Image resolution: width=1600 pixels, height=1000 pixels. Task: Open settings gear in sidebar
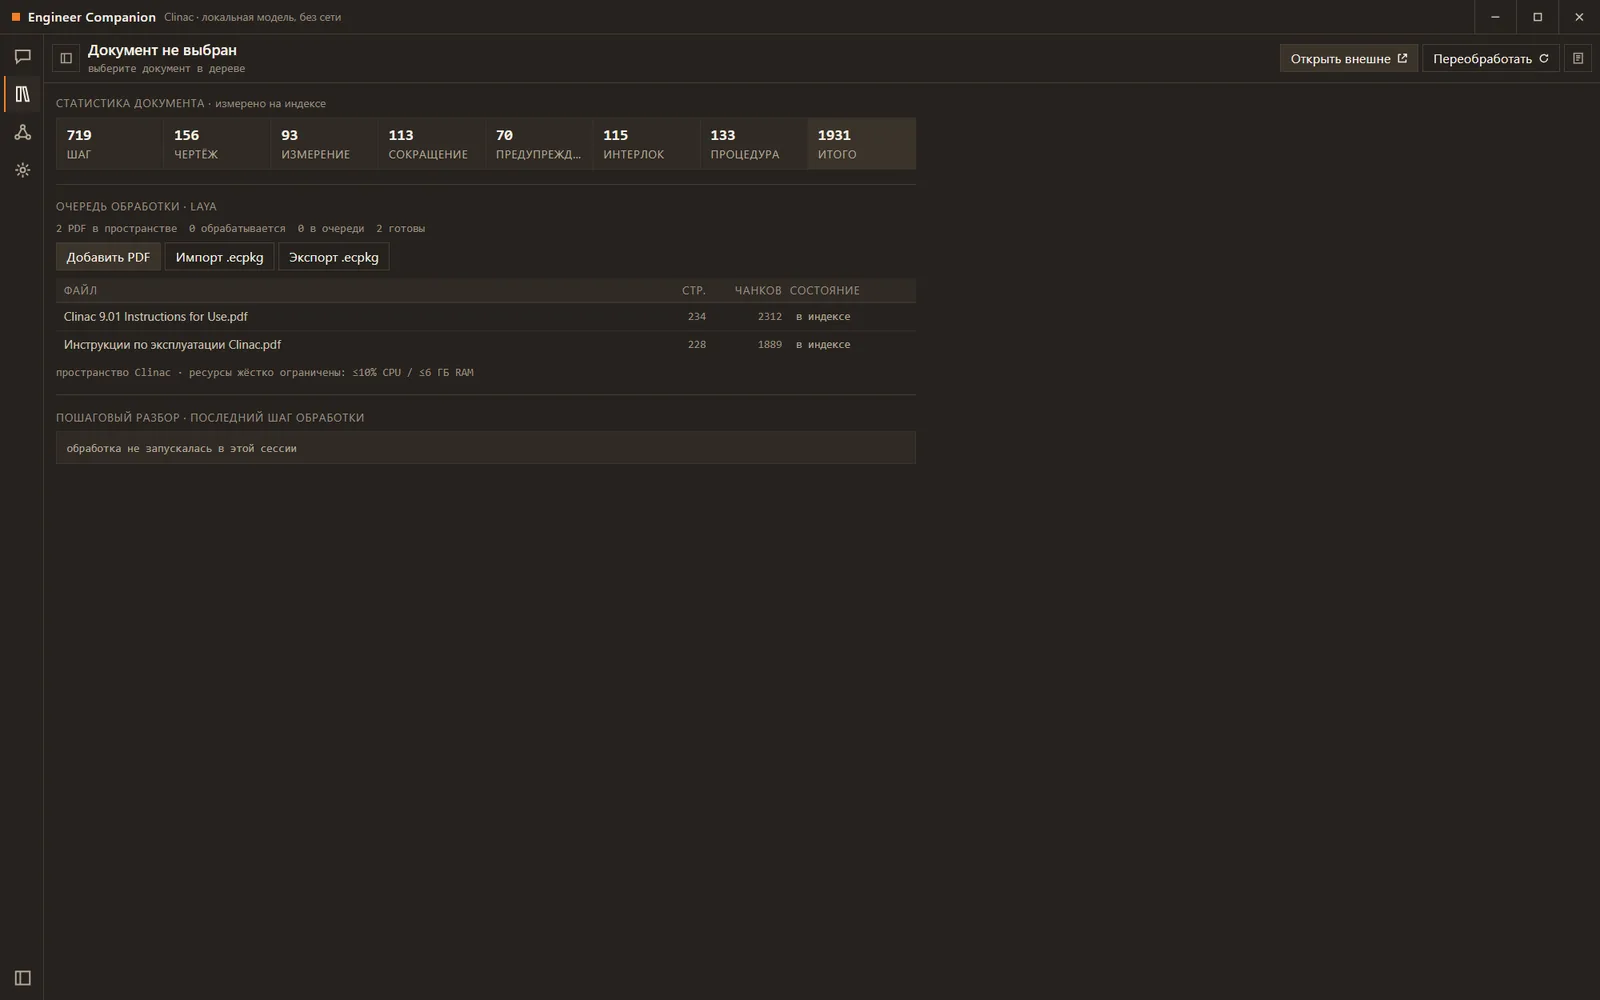(22, 170)
